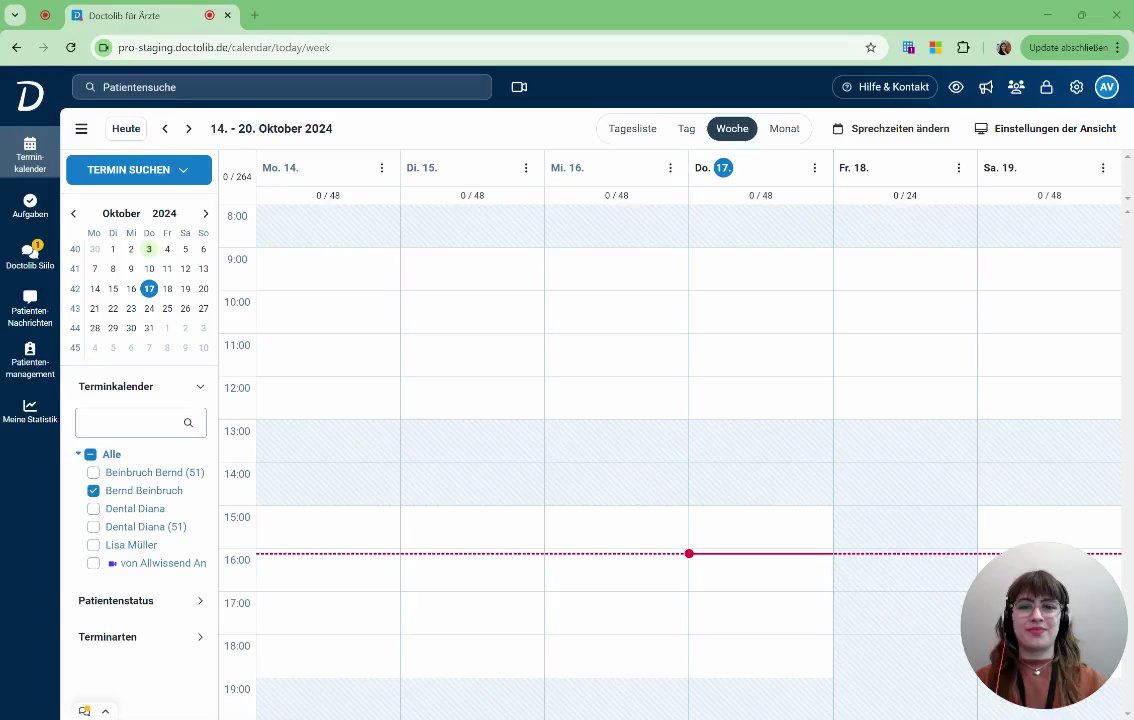Show previous month in mini calendar
The height and width of the screenshot is (720, 1134).
coord(73,213)
